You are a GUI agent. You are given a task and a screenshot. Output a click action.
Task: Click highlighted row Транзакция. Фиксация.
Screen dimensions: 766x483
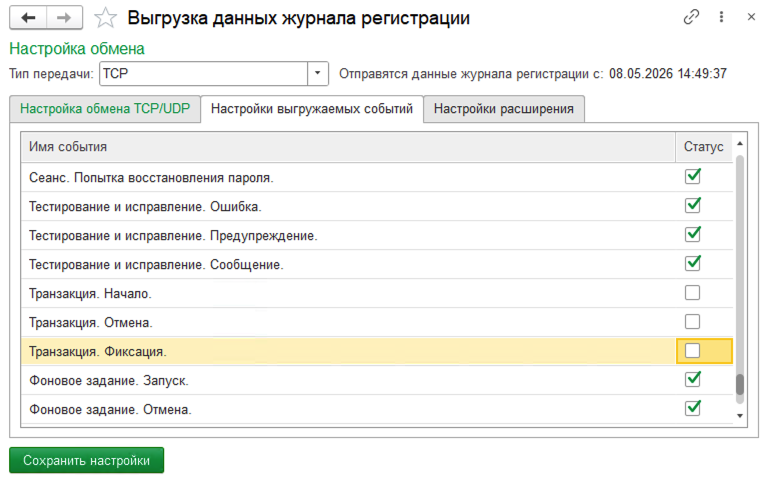(x=377, y=351)
